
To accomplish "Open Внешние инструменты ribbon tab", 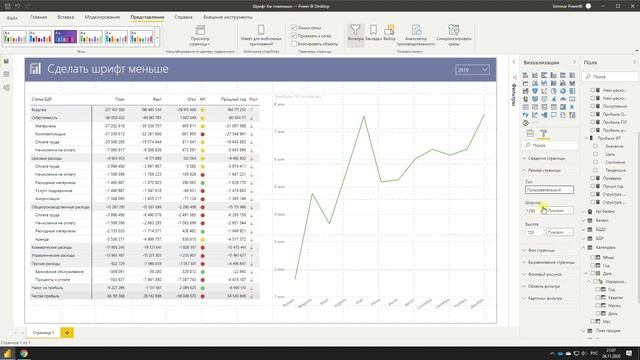I will (x=228, y=18).
